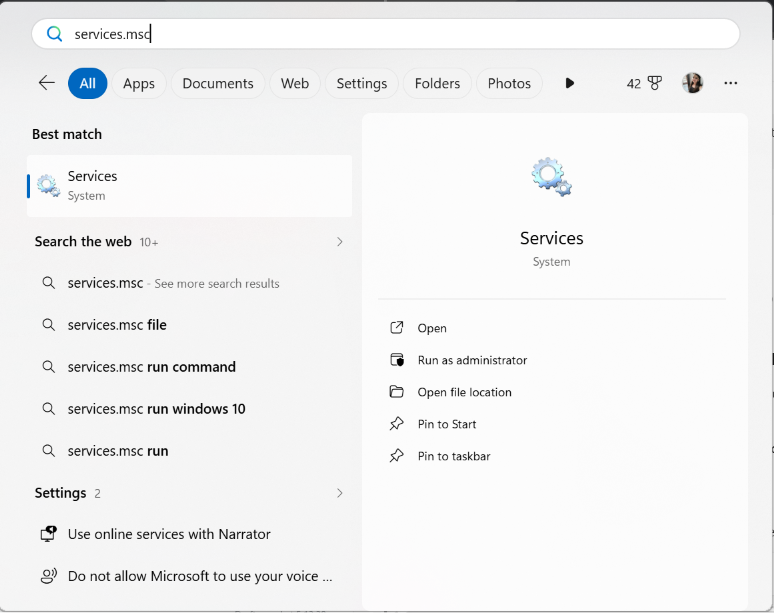Click the Services title in preview pane
The height and width of the screenshot is (613, 774).
click(551, 239)
